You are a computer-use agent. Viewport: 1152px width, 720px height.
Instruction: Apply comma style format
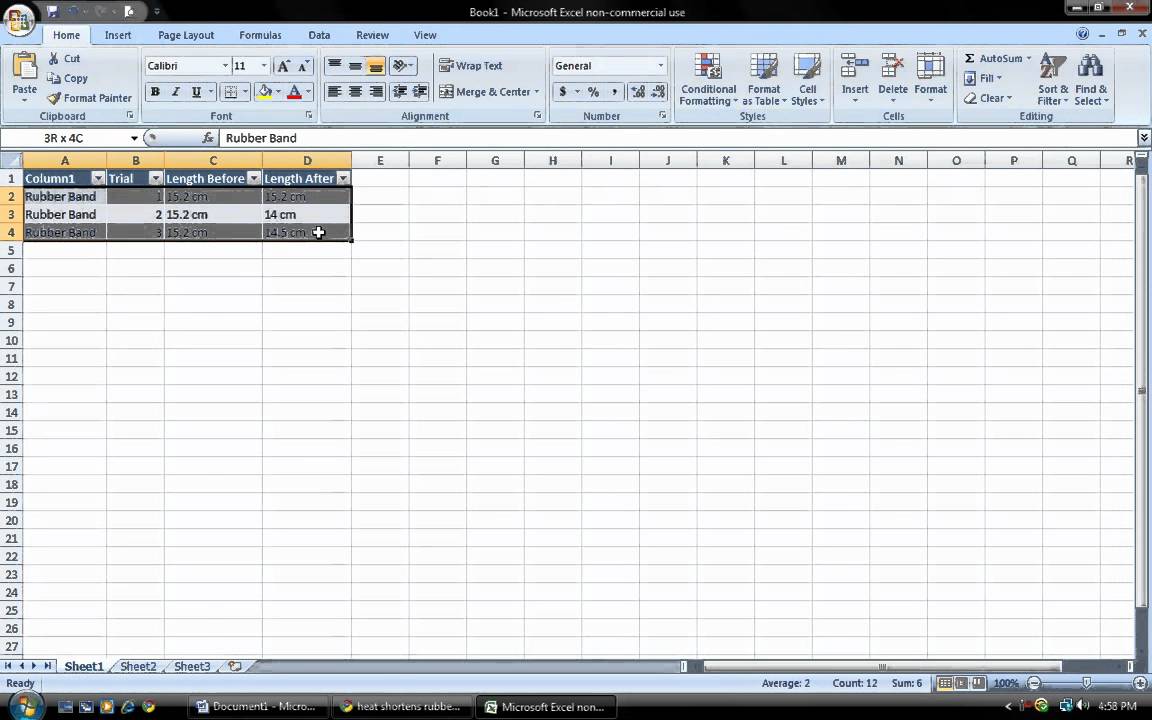click(614, 92)
